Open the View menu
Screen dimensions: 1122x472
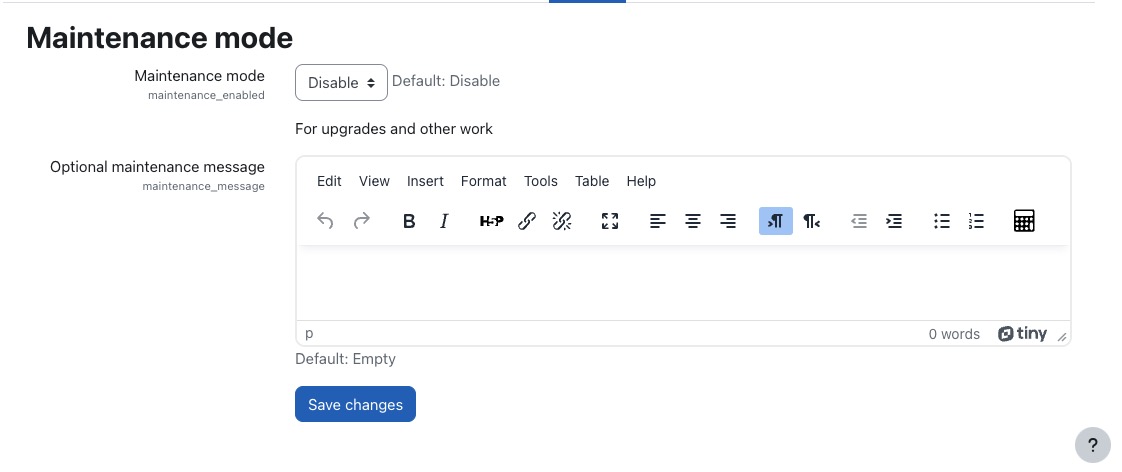374,182
